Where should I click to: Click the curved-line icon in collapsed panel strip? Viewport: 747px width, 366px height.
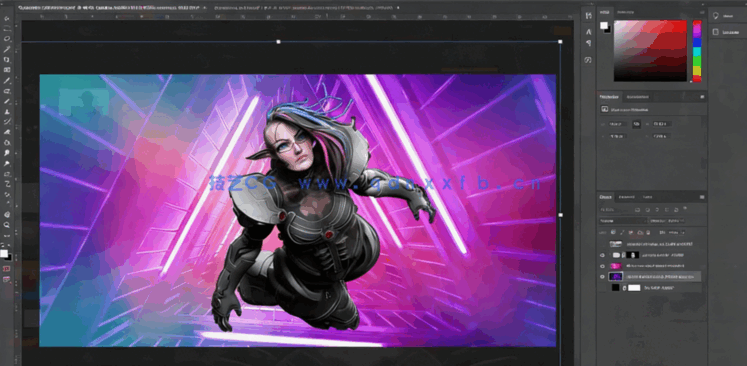[588, 60]
